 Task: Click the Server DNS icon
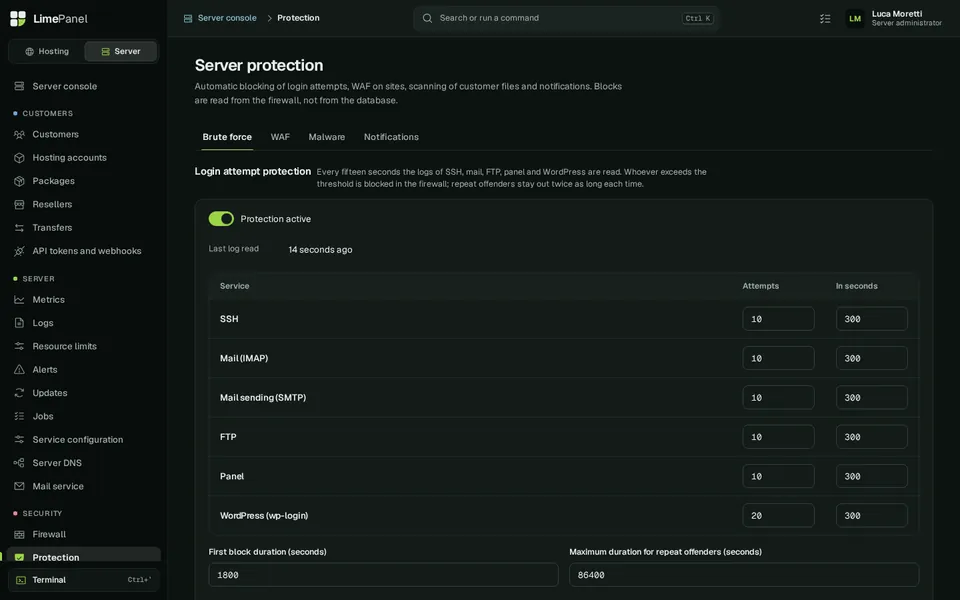tap(20, 462)
